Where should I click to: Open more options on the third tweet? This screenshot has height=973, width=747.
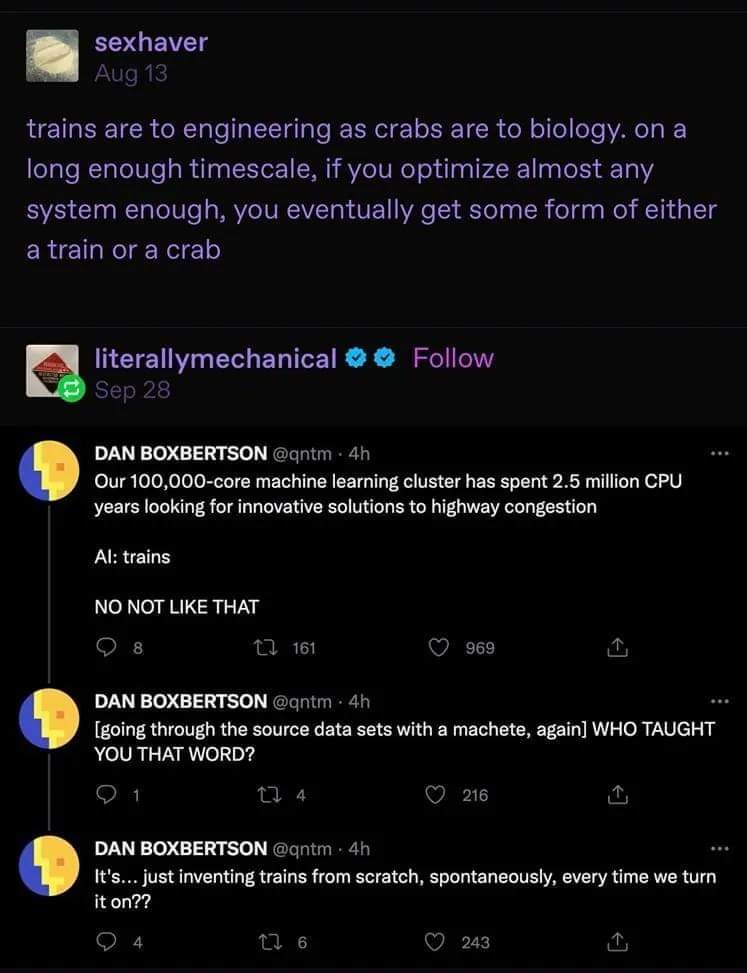tap(716, 848)
